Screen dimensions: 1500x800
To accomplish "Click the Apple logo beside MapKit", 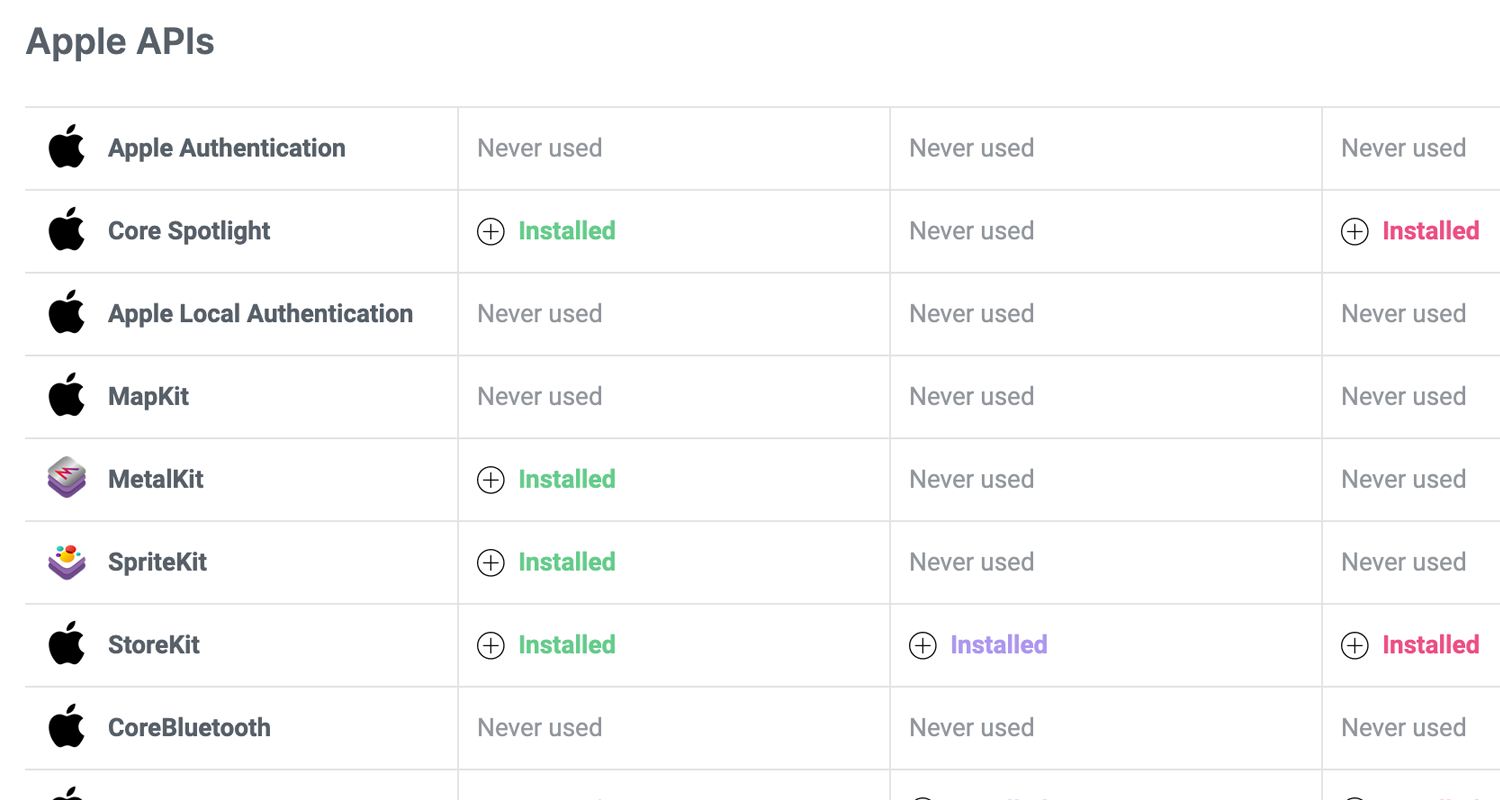I will pos(67,397).
